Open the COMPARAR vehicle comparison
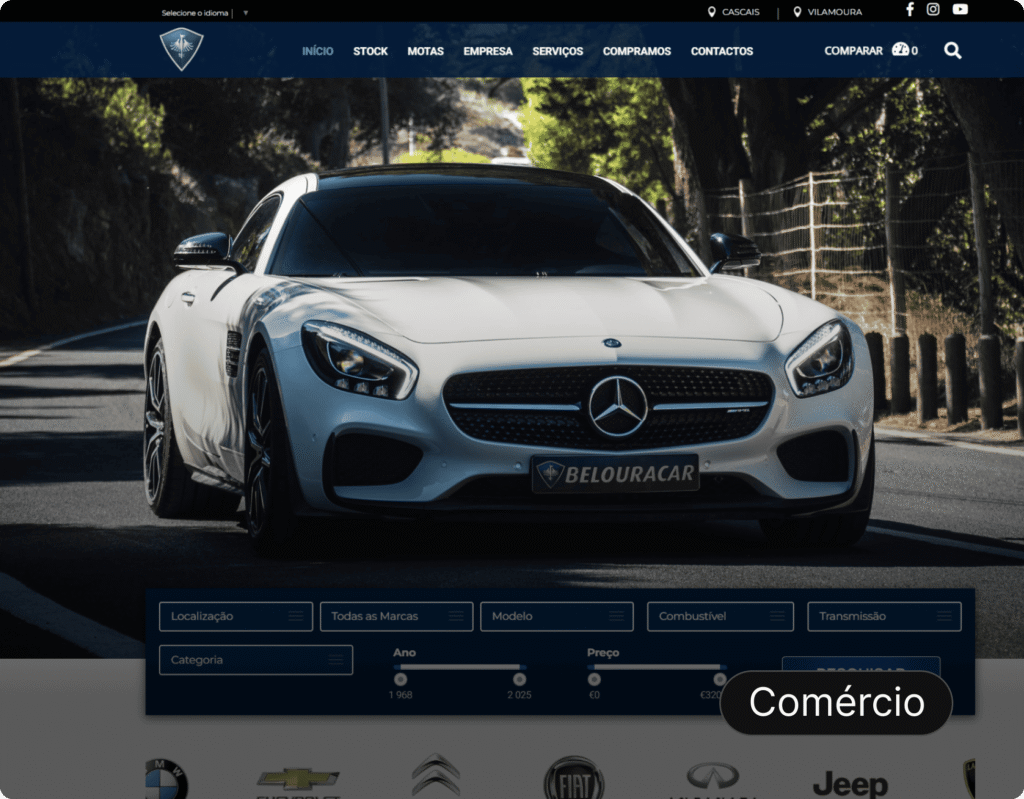 (871, 50)
